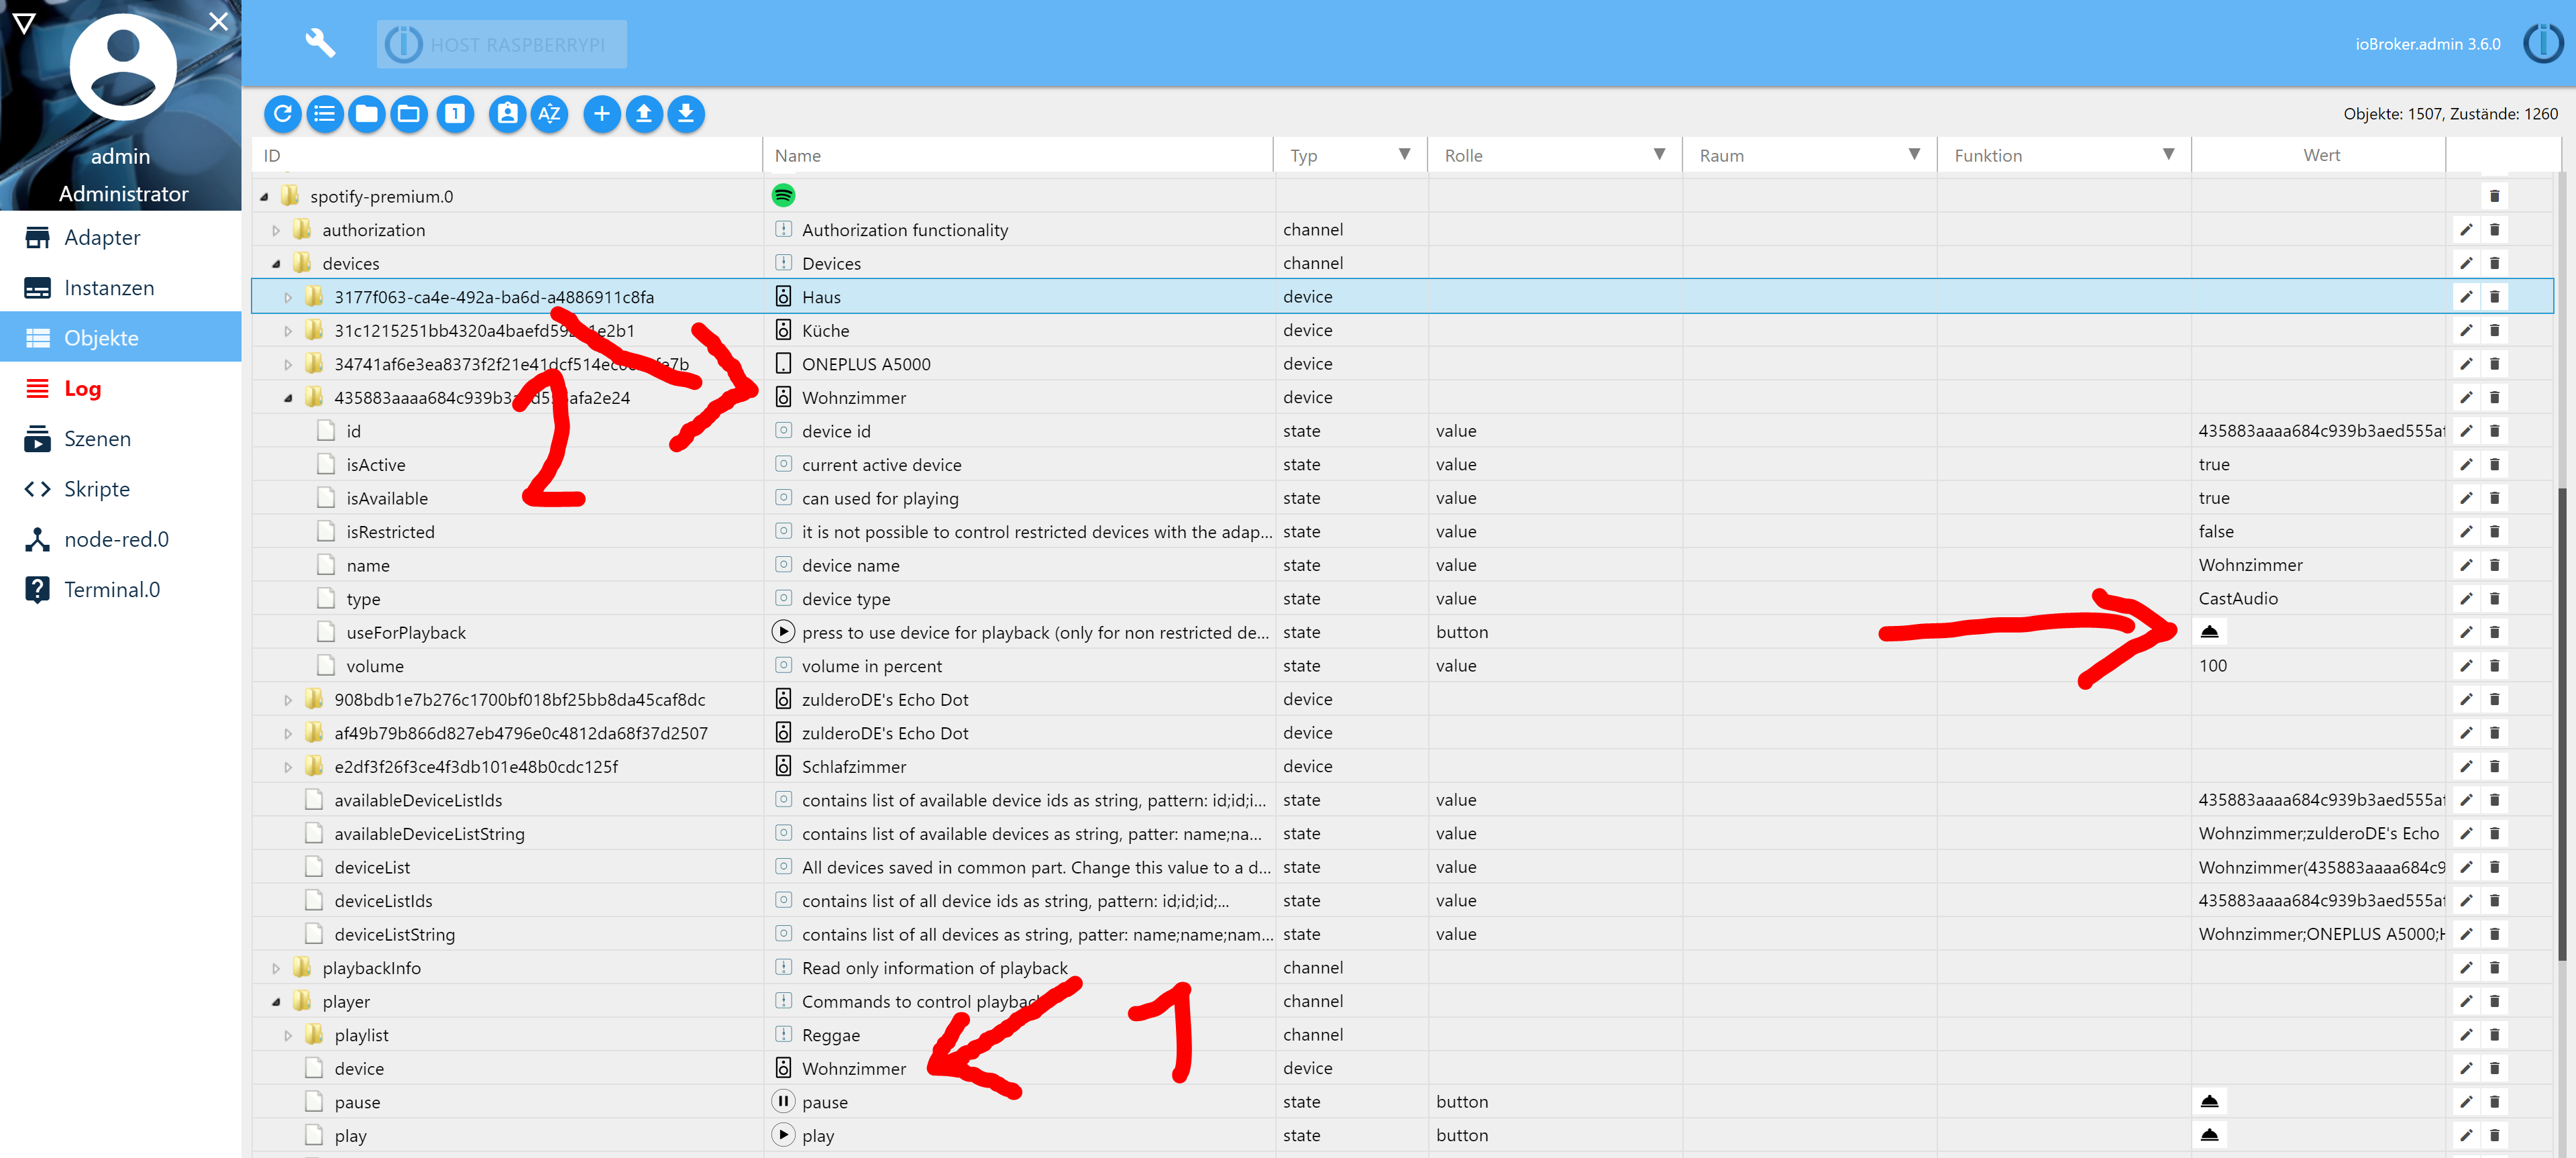Edit the Wohnzimmer volume state
The image size is (2576, 1158).
pyautogui.click(x=2465, y=666)
